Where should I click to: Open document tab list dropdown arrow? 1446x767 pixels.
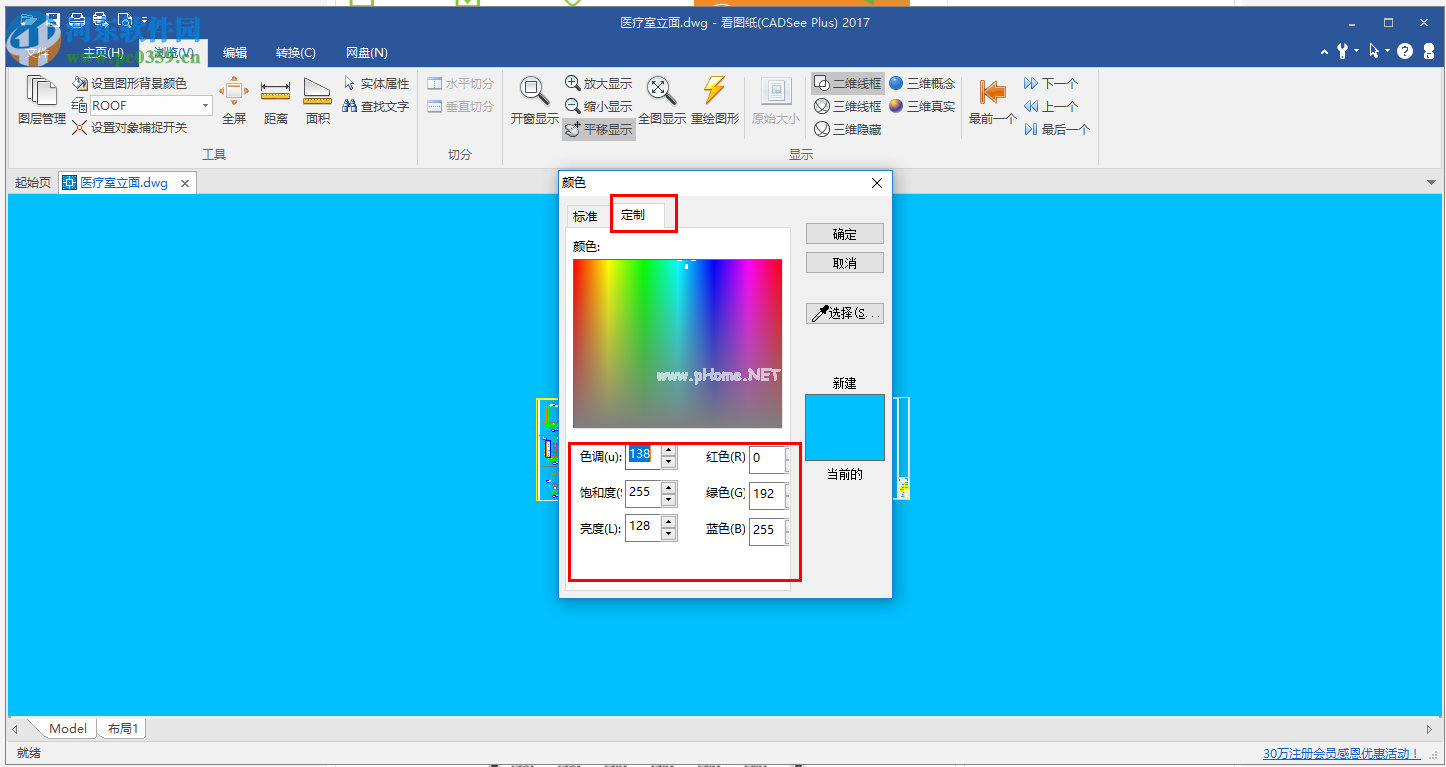[1430, 183]
